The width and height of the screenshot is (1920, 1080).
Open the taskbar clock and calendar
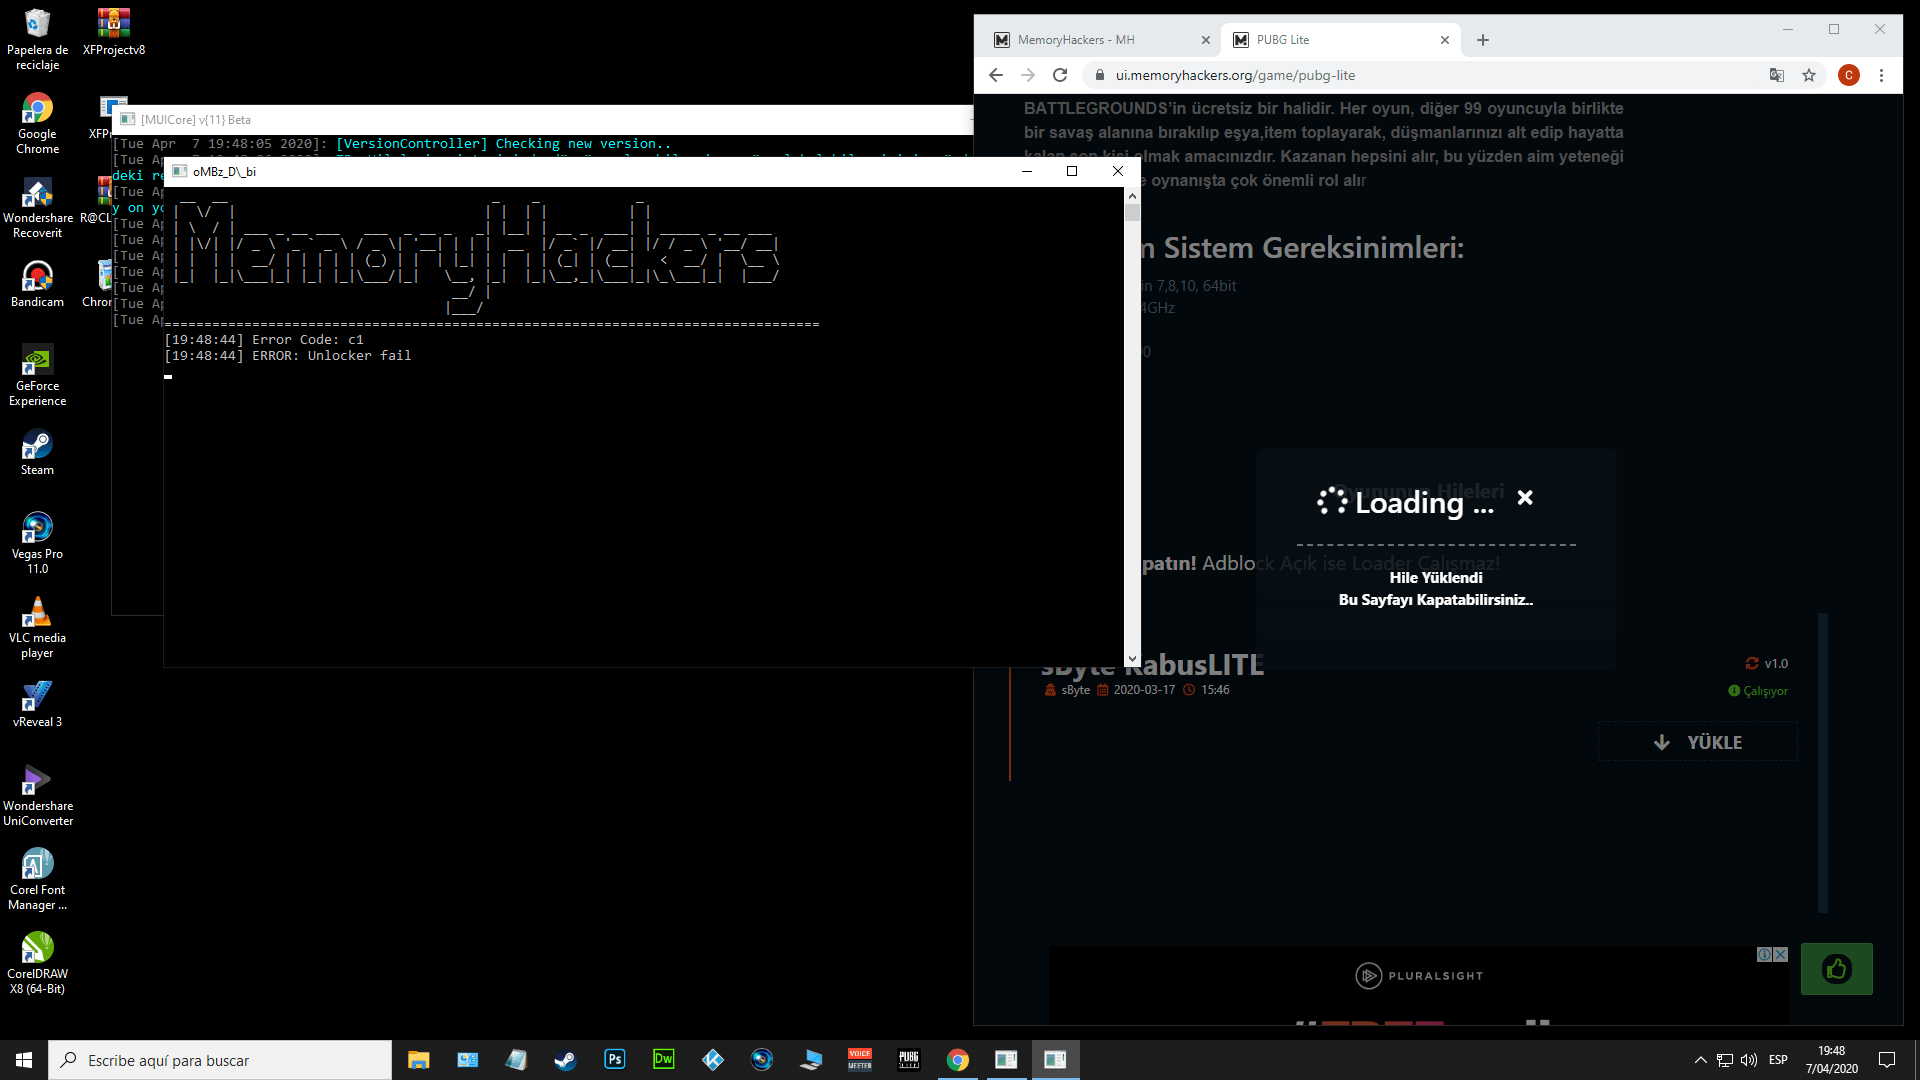(1832, 1060)
